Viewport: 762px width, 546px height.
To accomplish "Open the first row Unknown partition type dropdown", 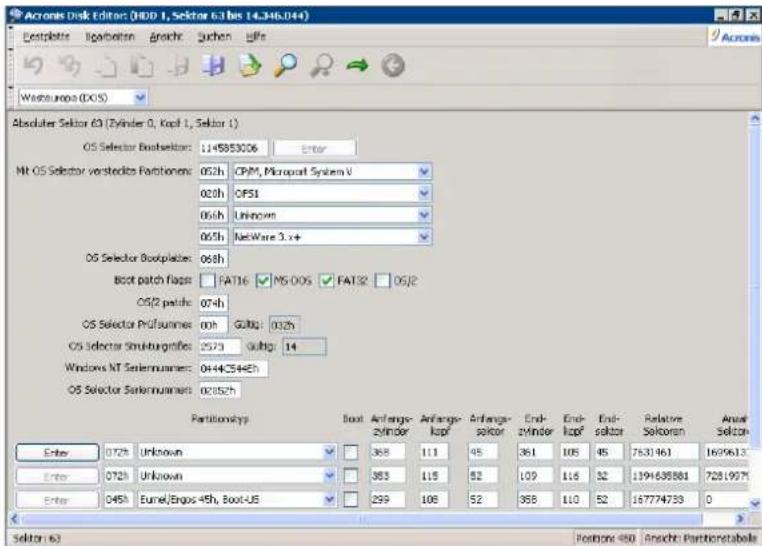I will coord(329,452).
